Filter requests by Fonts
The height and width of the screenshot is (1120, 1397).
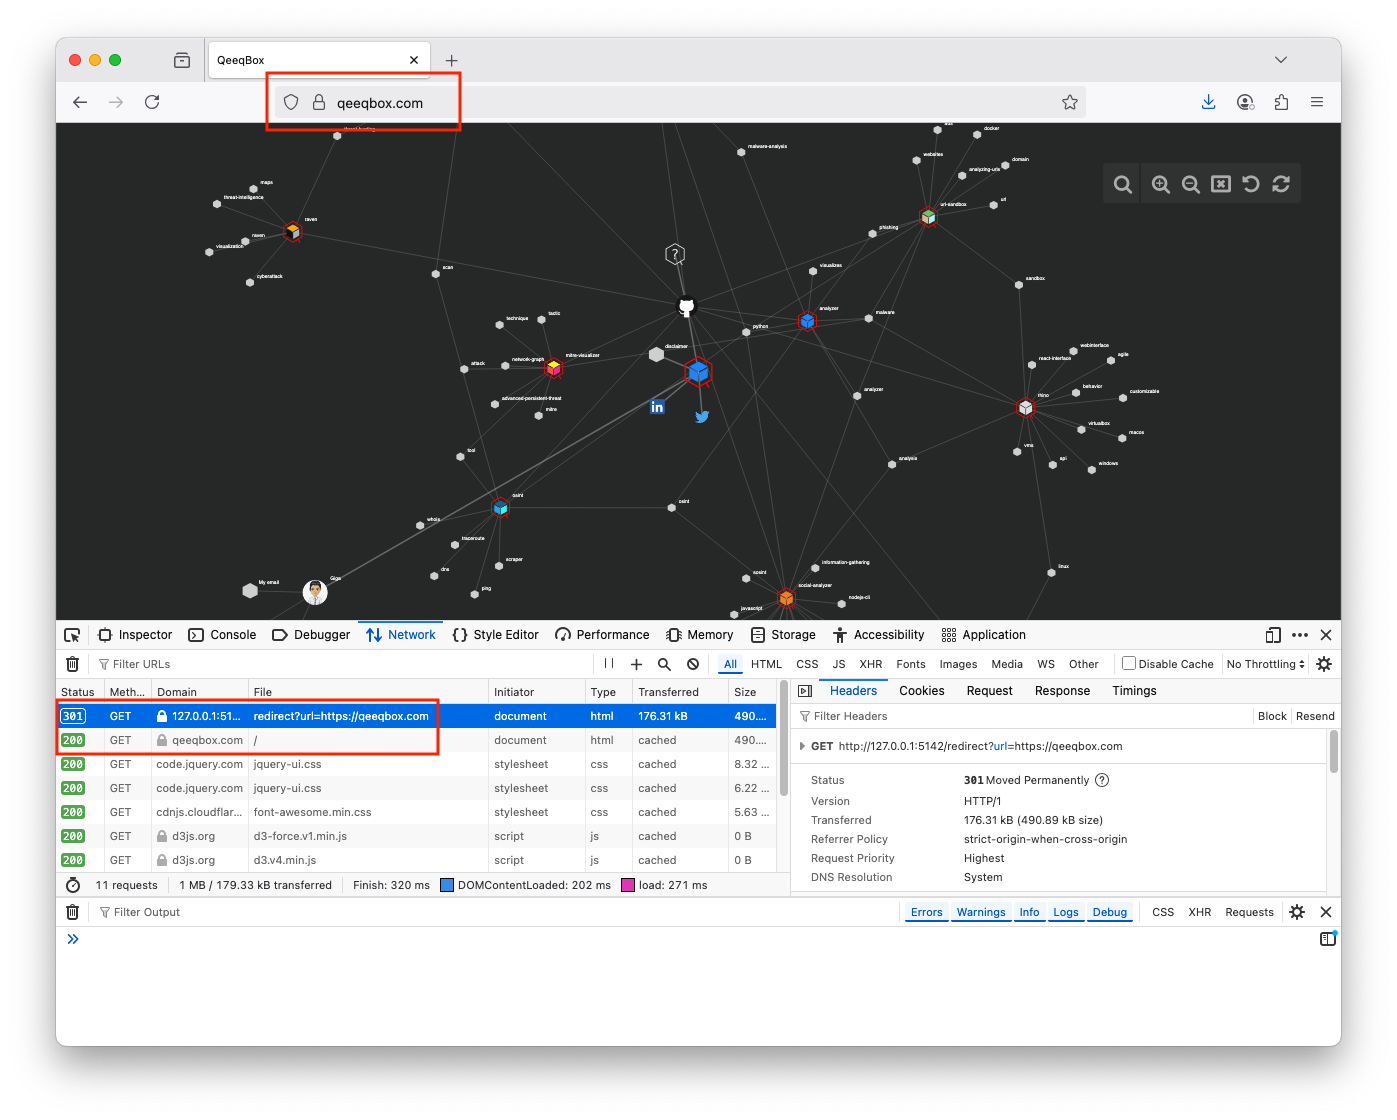coord(911,664)
